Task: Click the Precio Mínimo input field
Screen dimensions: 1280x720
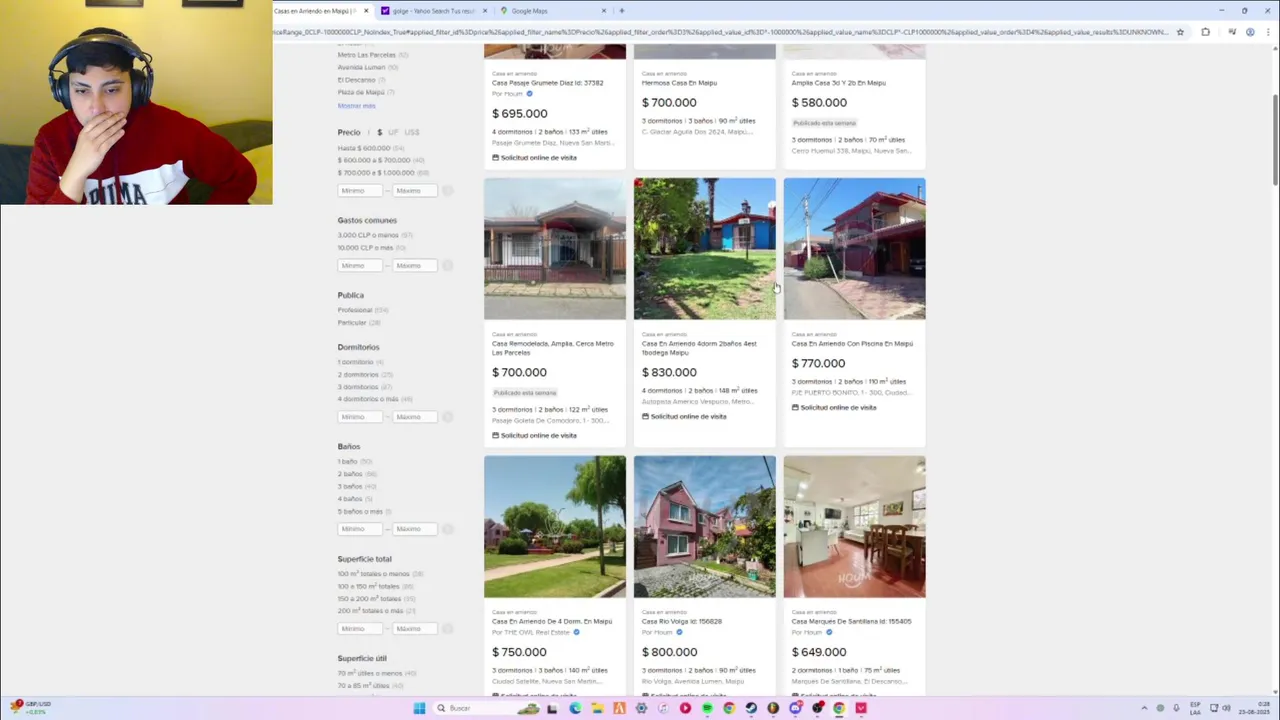Action: 361,190
